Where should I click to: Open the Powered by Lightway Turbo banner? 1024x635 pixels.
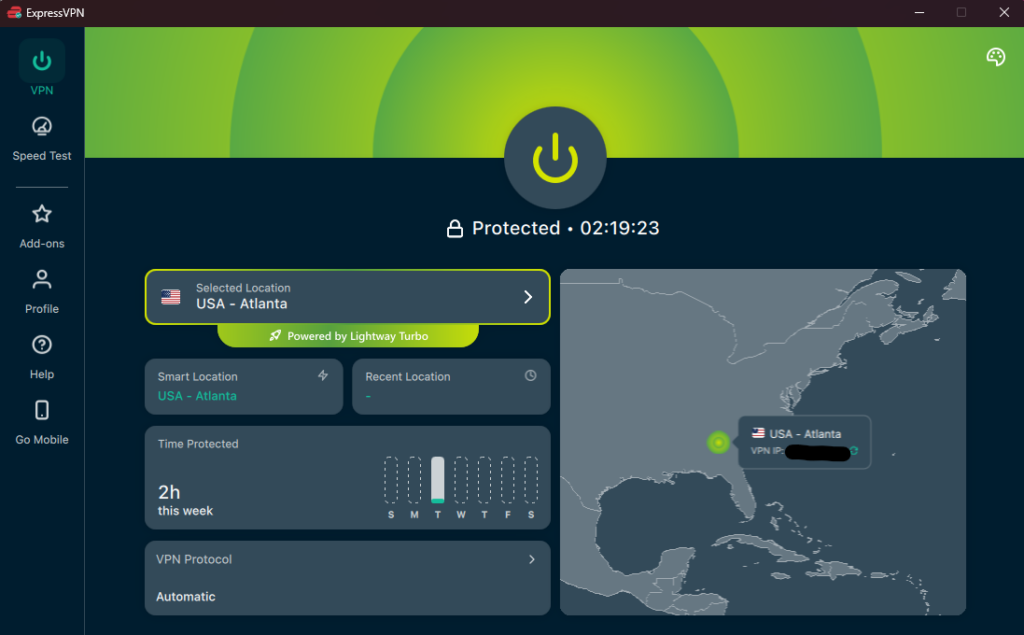(347, 335)
